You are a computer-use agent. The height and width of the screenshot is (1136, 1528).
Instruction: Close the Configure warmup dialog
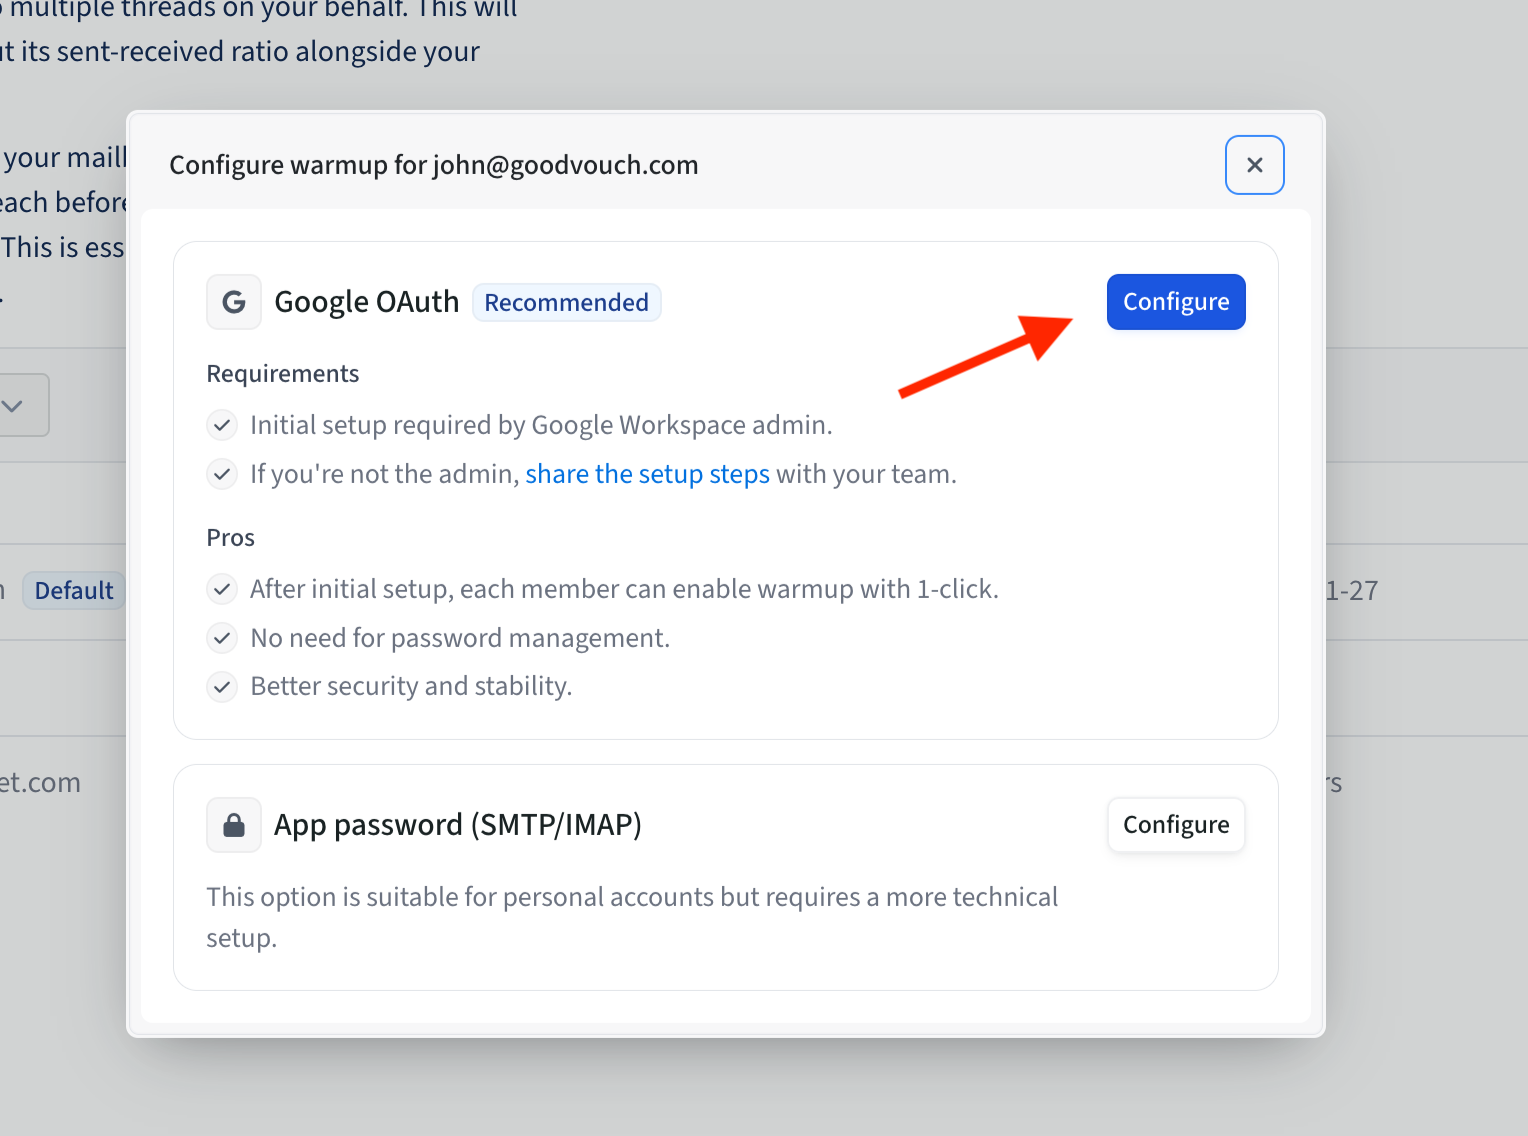coord(1254,165)
